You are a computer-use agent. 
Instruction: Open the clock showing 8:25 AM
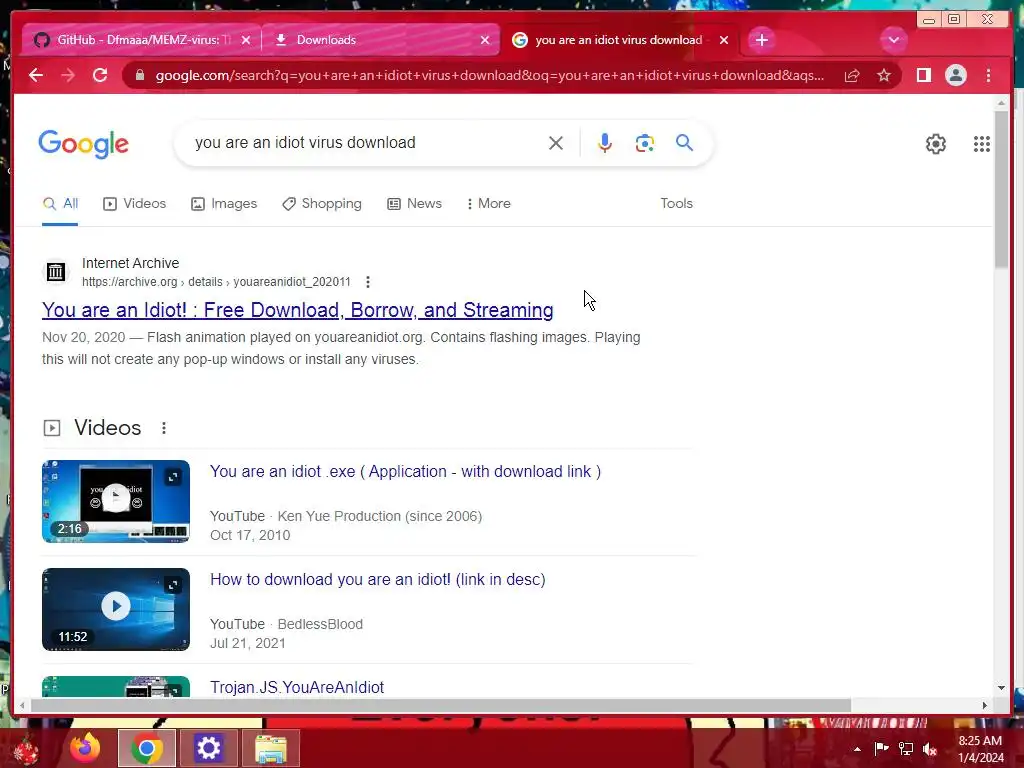point(980,749)
